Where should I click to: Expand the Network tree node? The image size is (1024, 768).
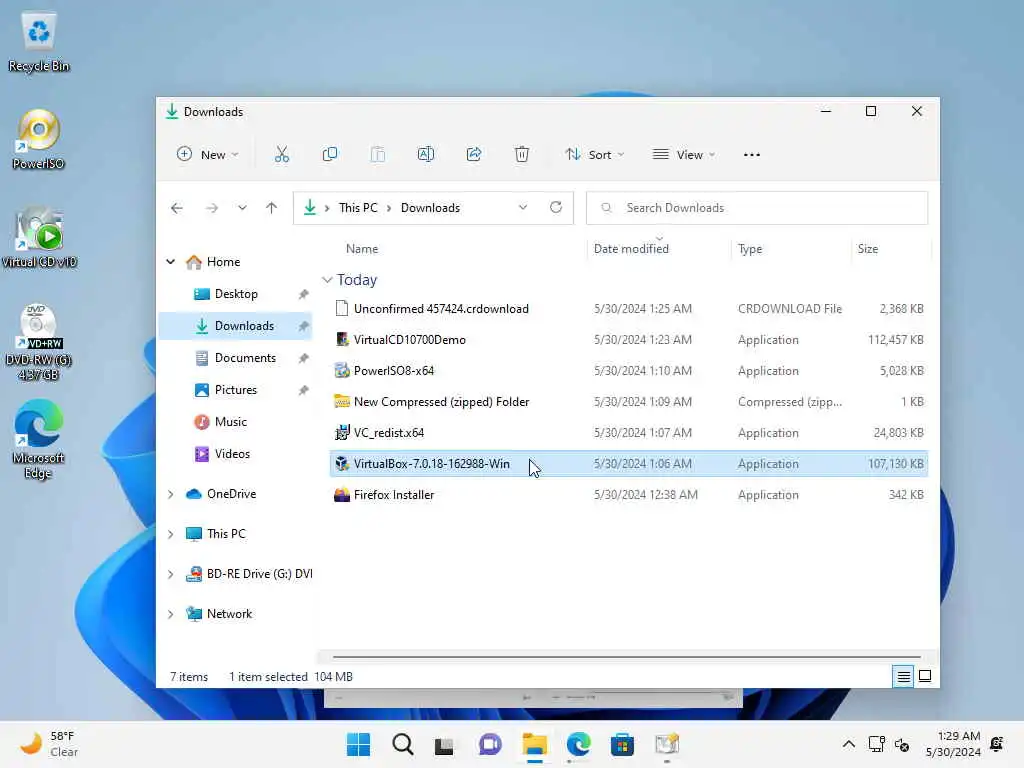point(170,614)
